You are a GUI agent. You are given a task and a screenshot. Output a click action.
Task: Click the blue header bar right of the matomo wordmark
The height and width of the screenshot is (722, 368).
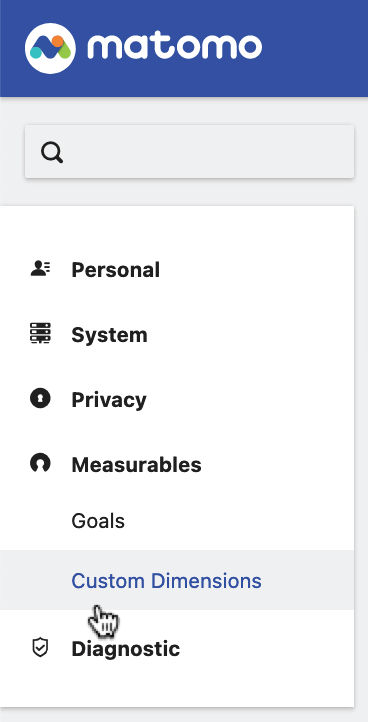point(315,48)
